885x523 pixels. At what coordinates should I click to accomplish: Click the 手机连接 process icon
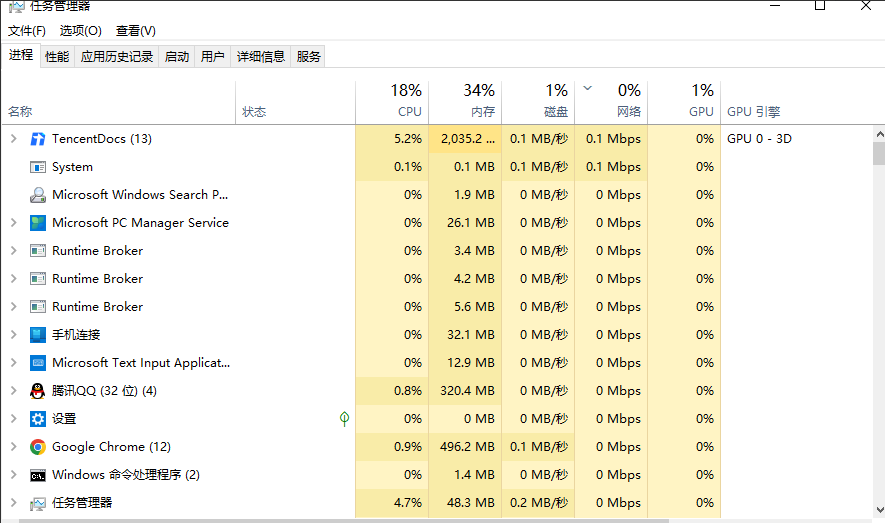tap(38, 335)
